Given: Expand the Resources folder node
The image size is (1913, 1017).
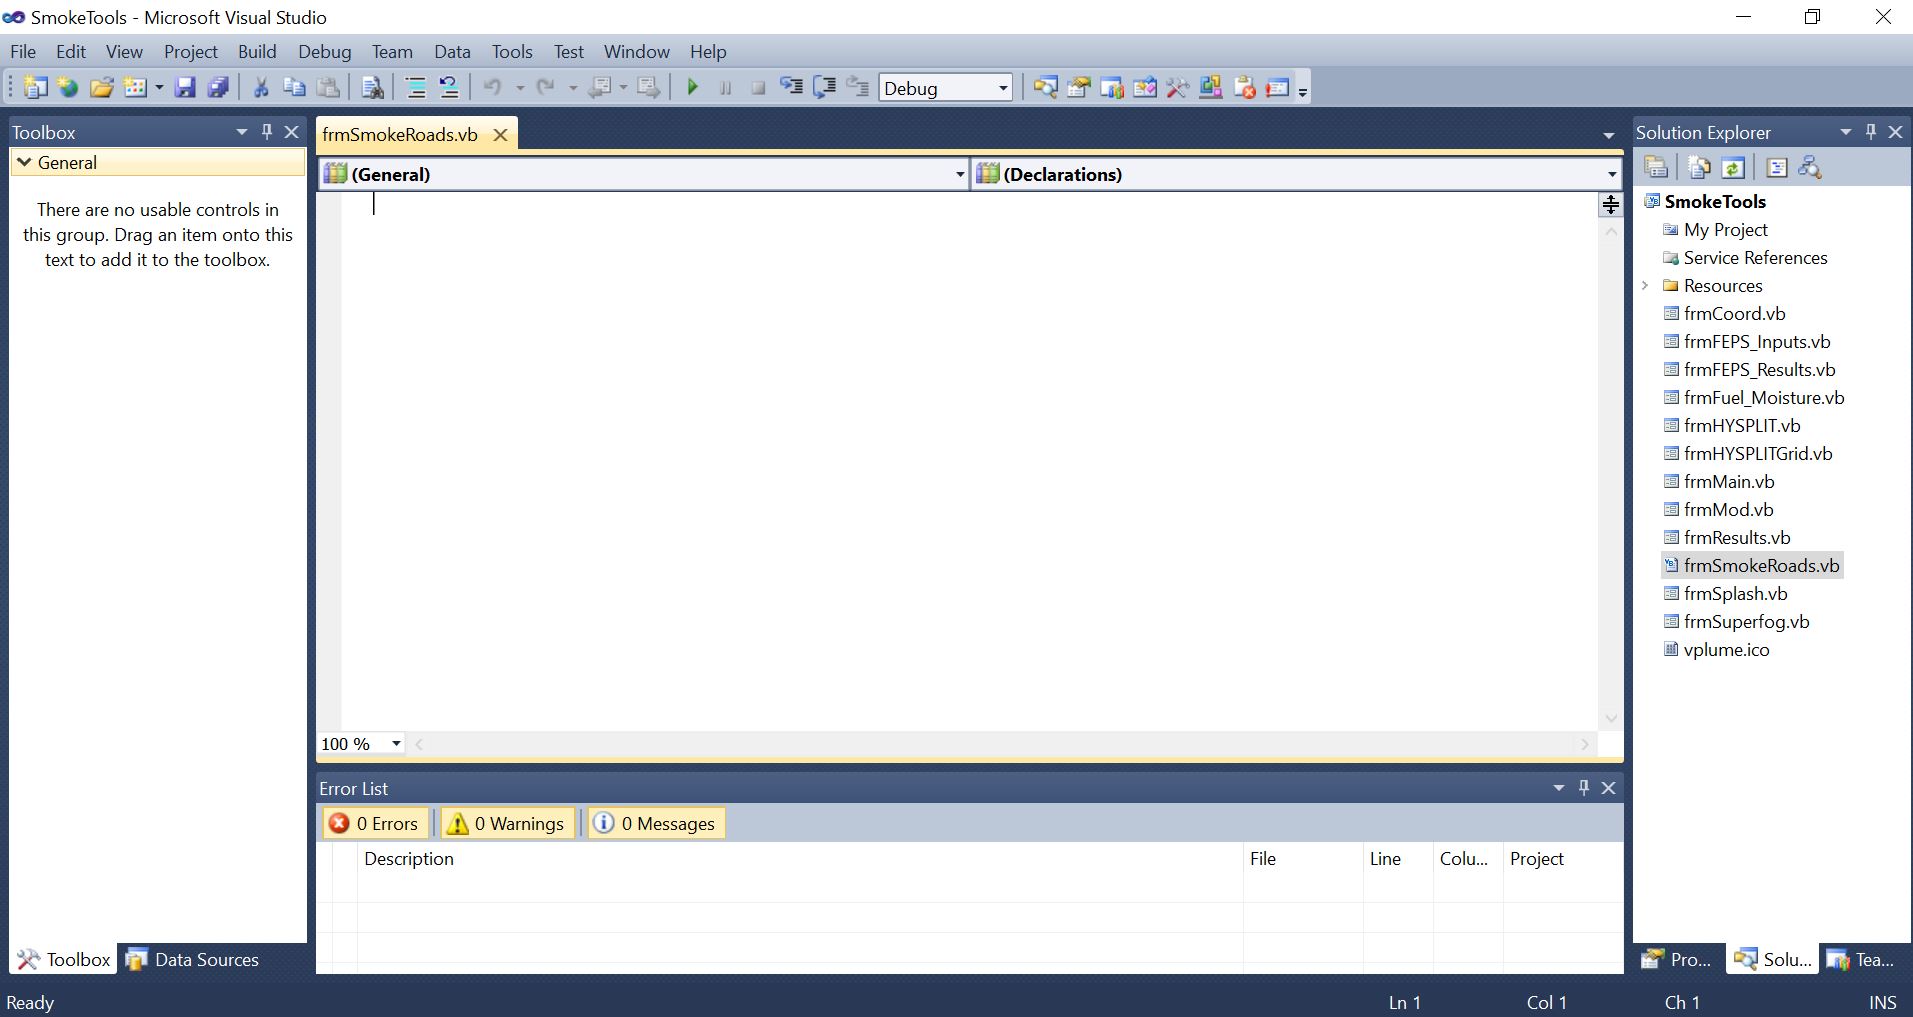Looking at the screenshot, I should pos(1646,286).
